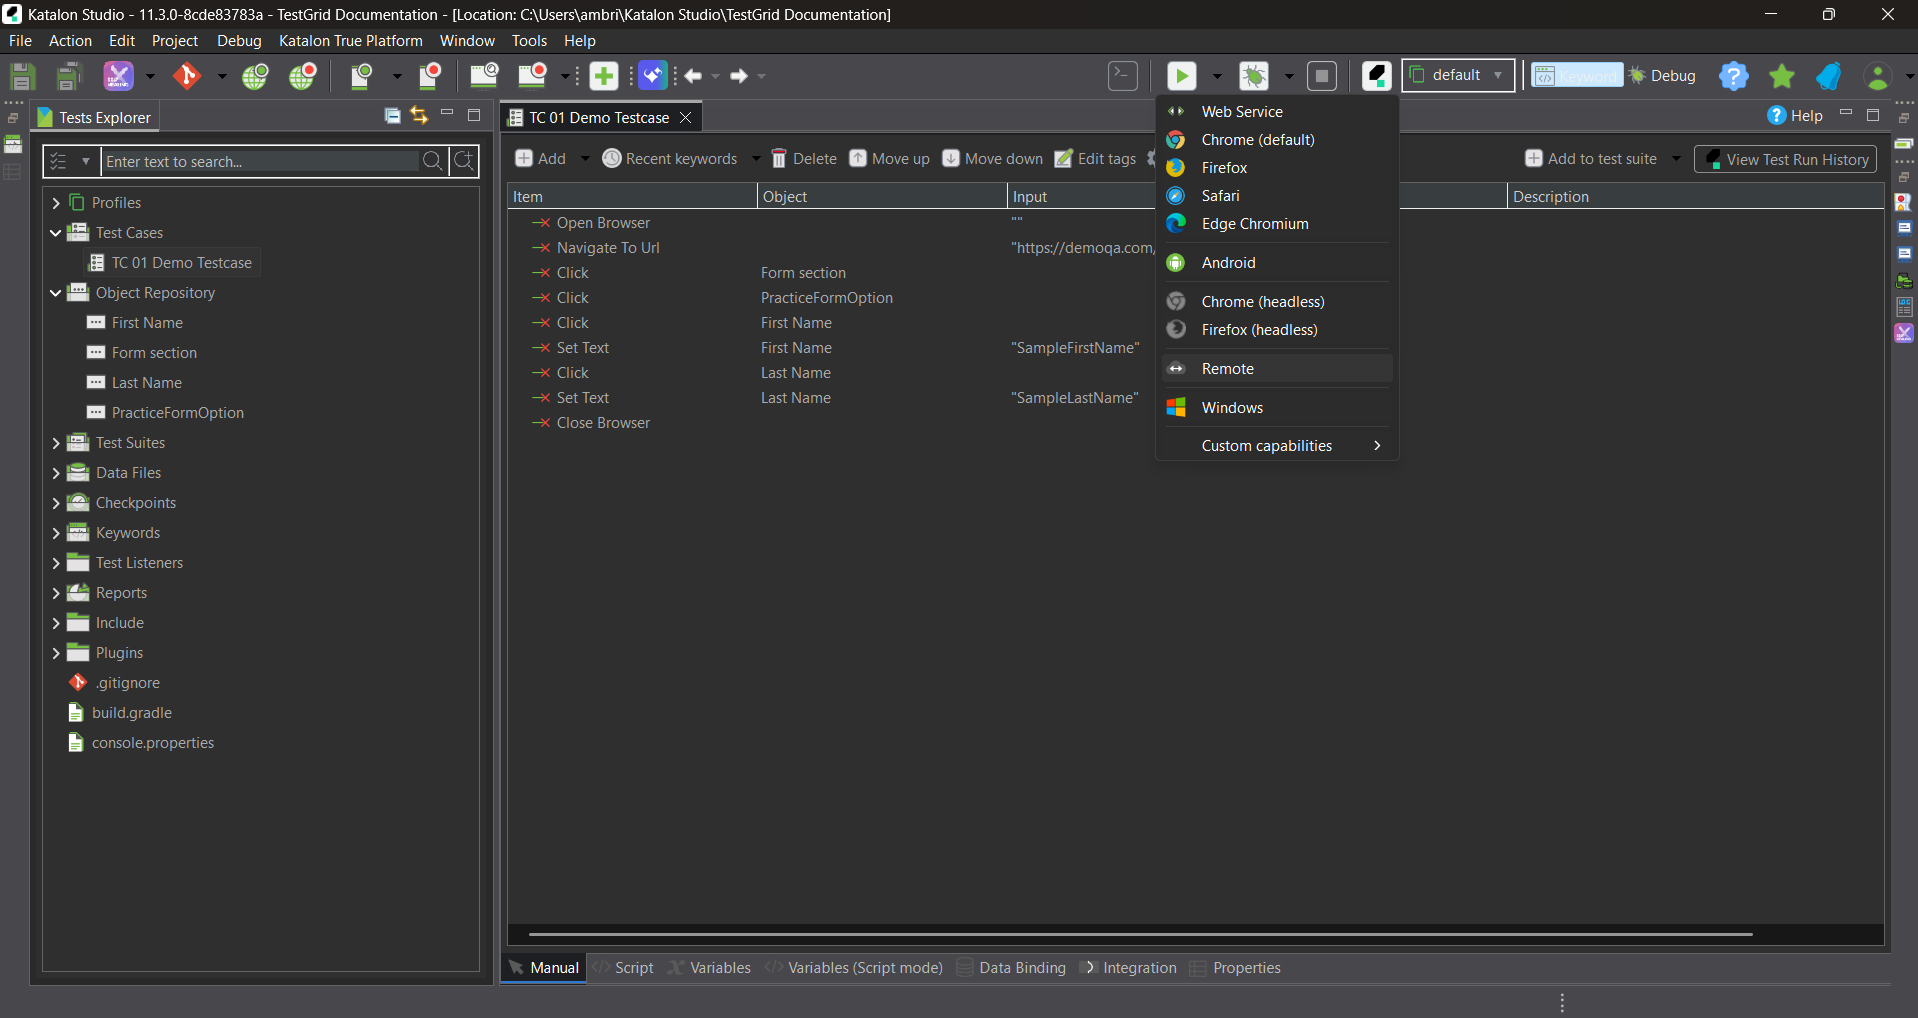Expand the Test Suites tree node
1918x1018 pixels.
pos(56,443)
